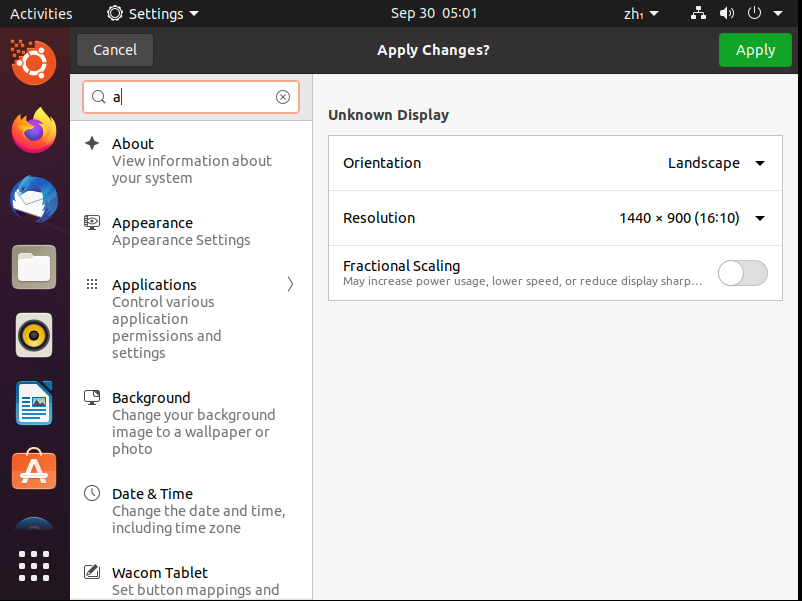Click the Date & Time clock icon
This screenshot has height=601, width=802.
tap(92, 493)
